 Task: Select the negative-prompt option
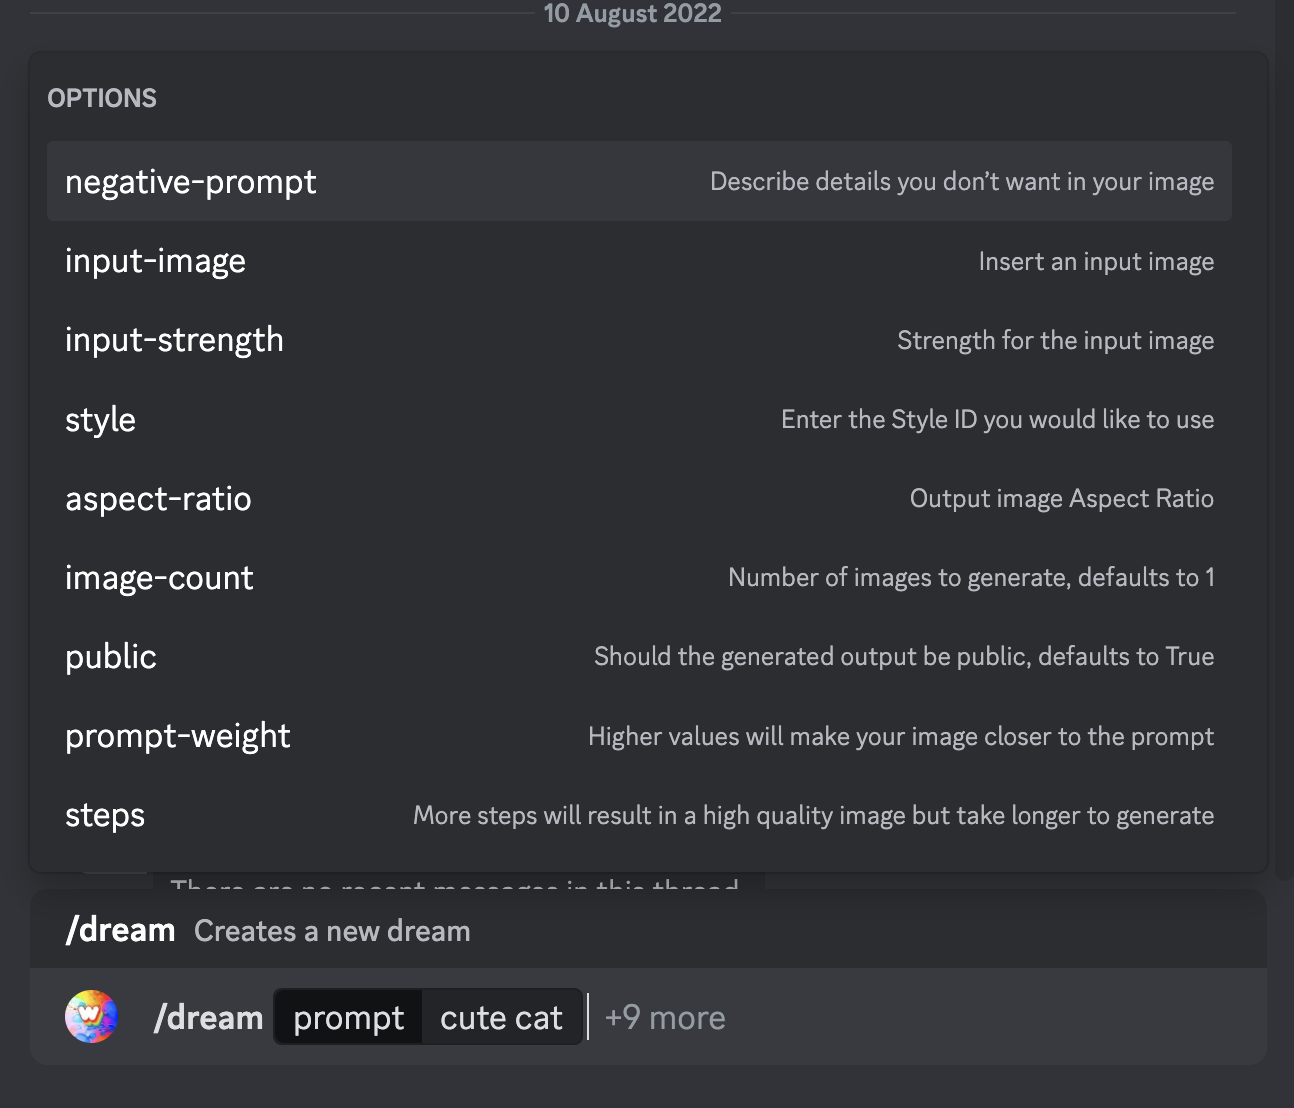190,182
